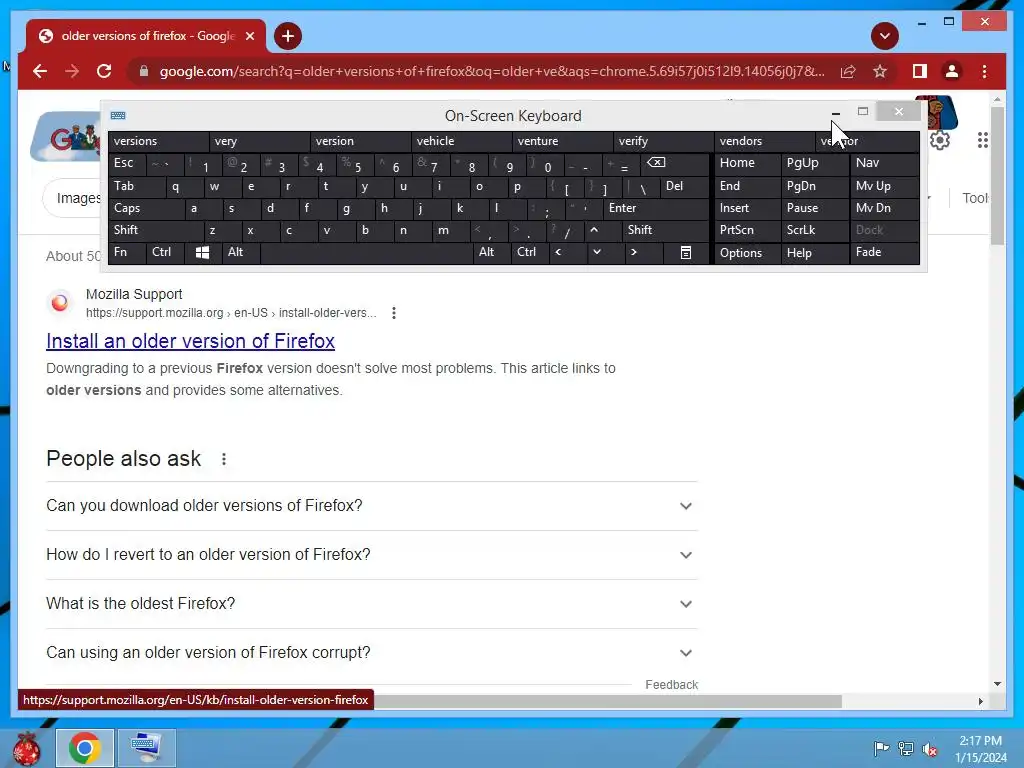Open a new Chrome tab

click(287, 36)
